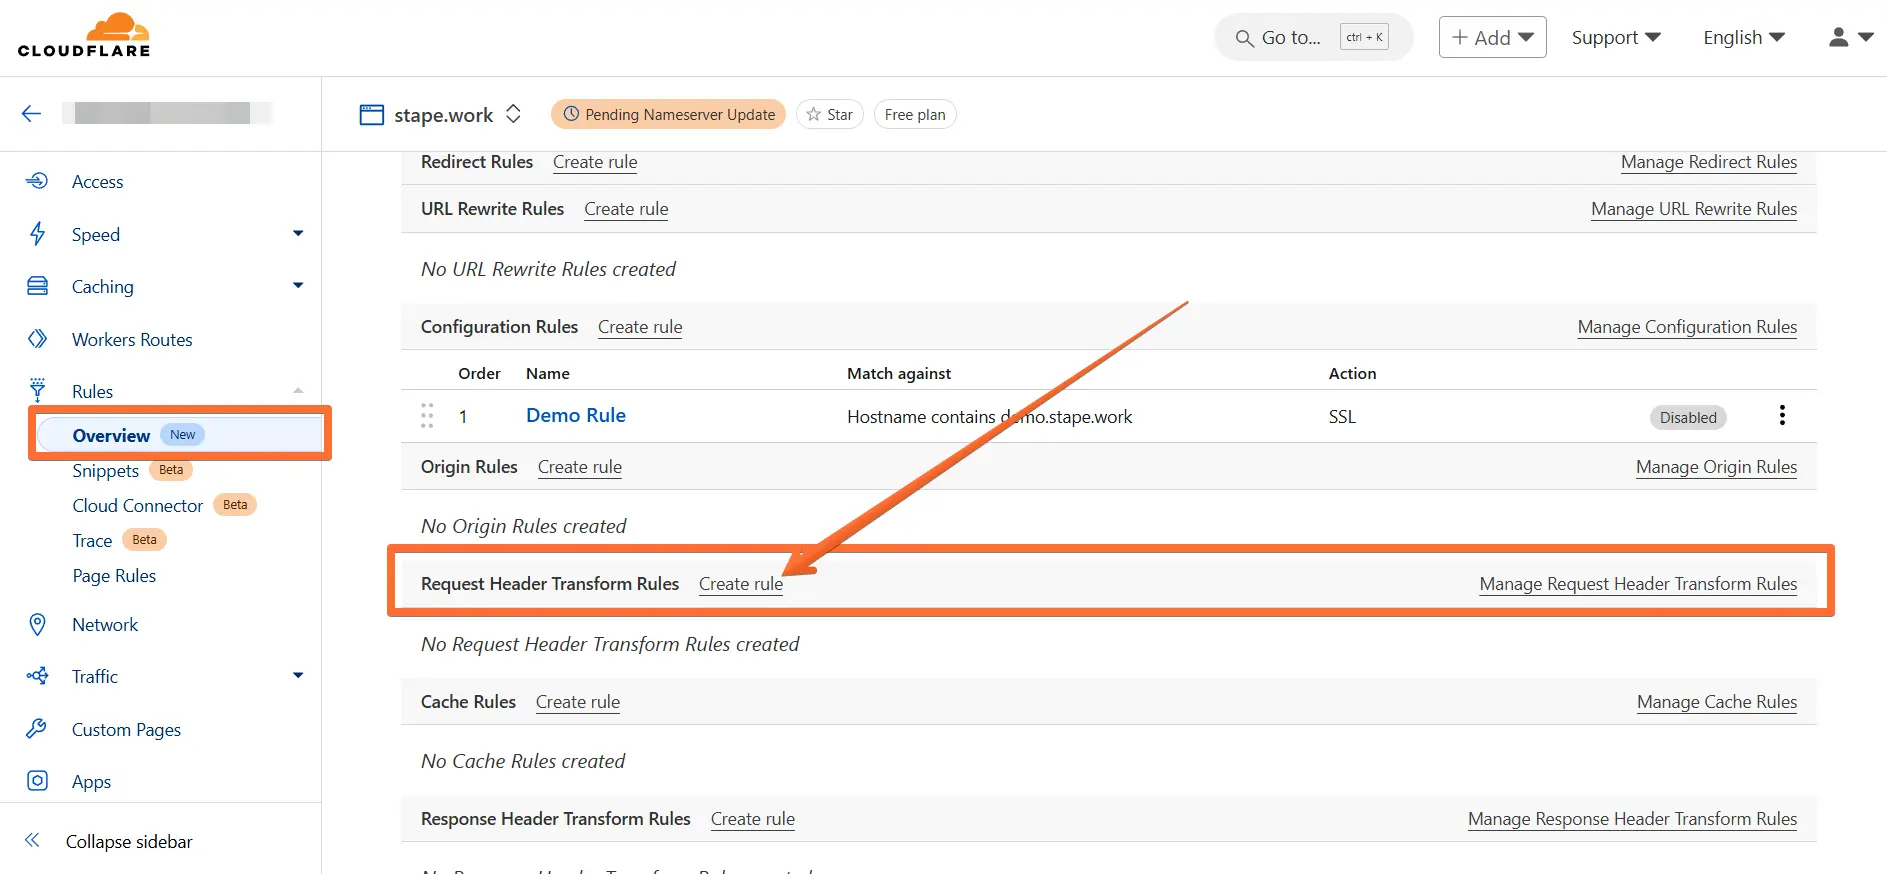Open the user account profile icon

click(1838, 37)
